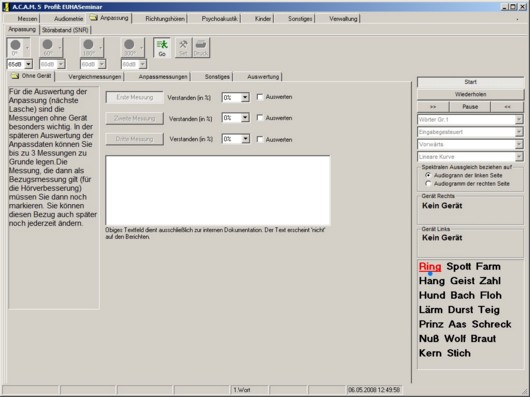Screen dimensions: 530x397
Task: Open Verstanden percent dropdown for Zweite Messung
Action: (245, 118)
